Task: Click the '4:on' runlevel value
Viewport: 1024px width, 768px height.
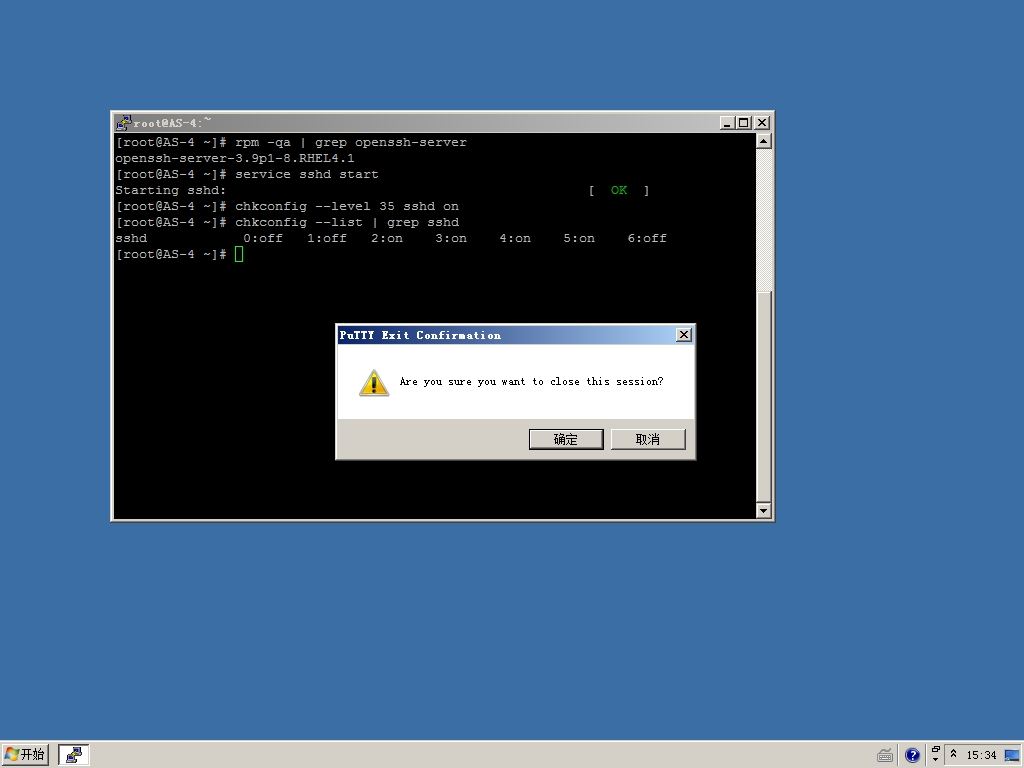Action: tap(515, 238)
